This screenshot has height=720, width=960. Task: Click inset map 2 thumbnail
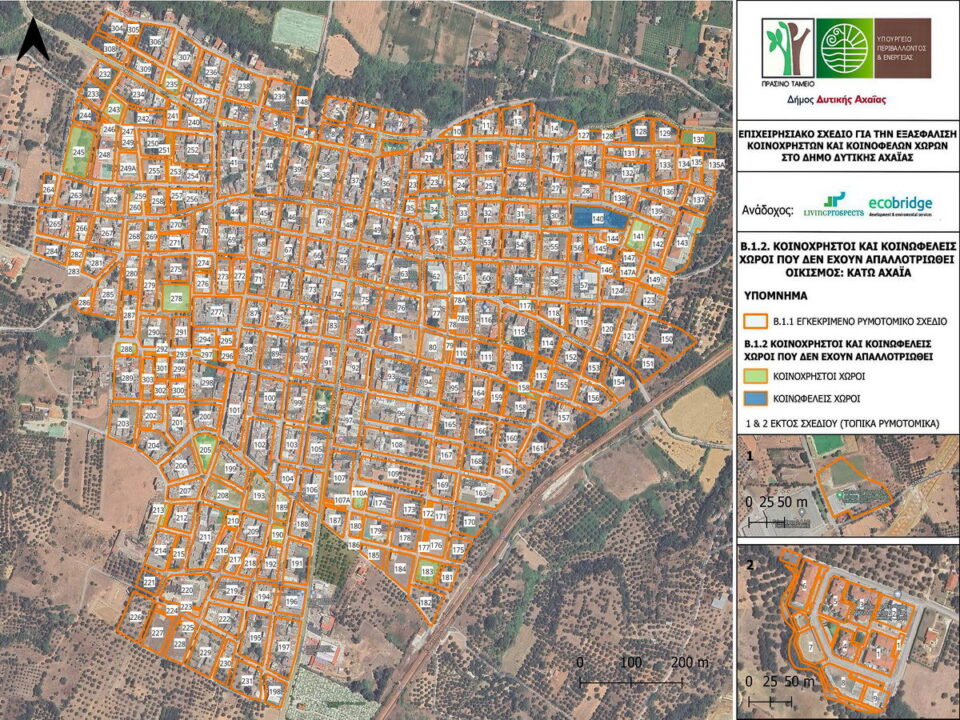point(847,629)
